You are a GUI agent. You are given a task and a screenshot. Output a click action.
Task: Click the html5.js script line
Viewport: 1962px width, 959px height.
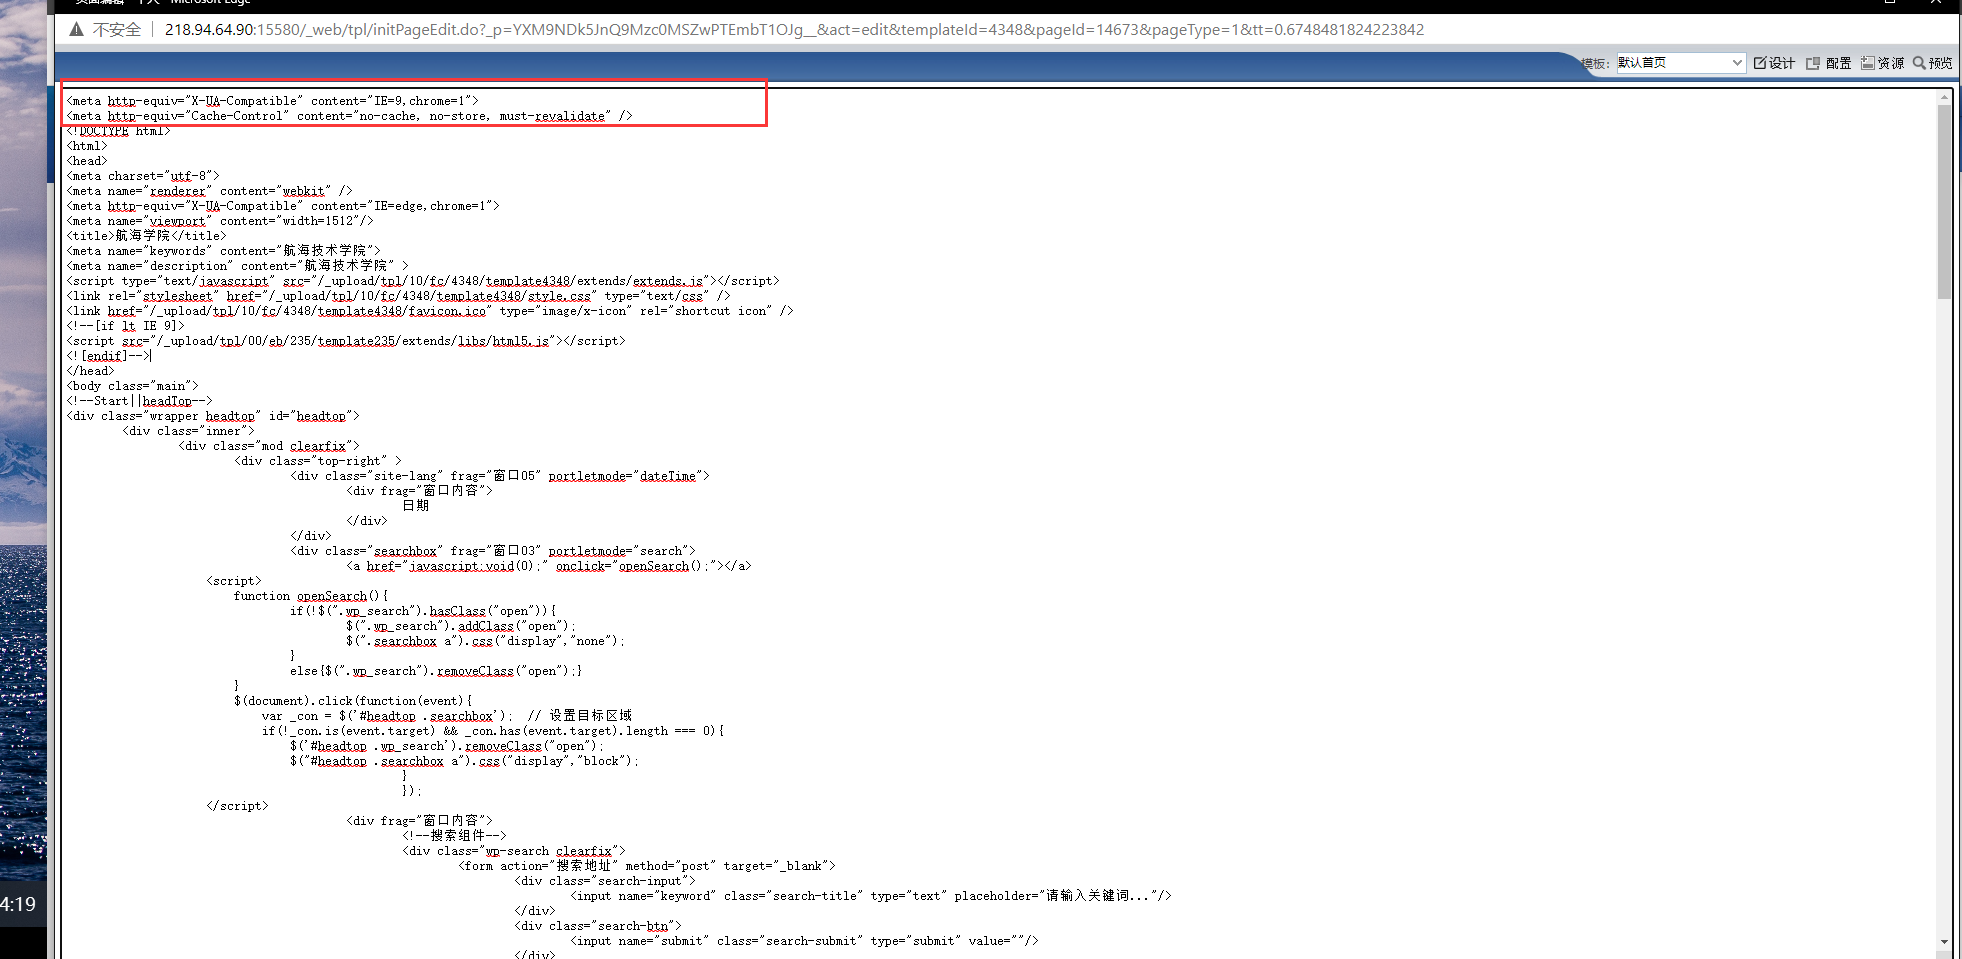coord(346,341)
